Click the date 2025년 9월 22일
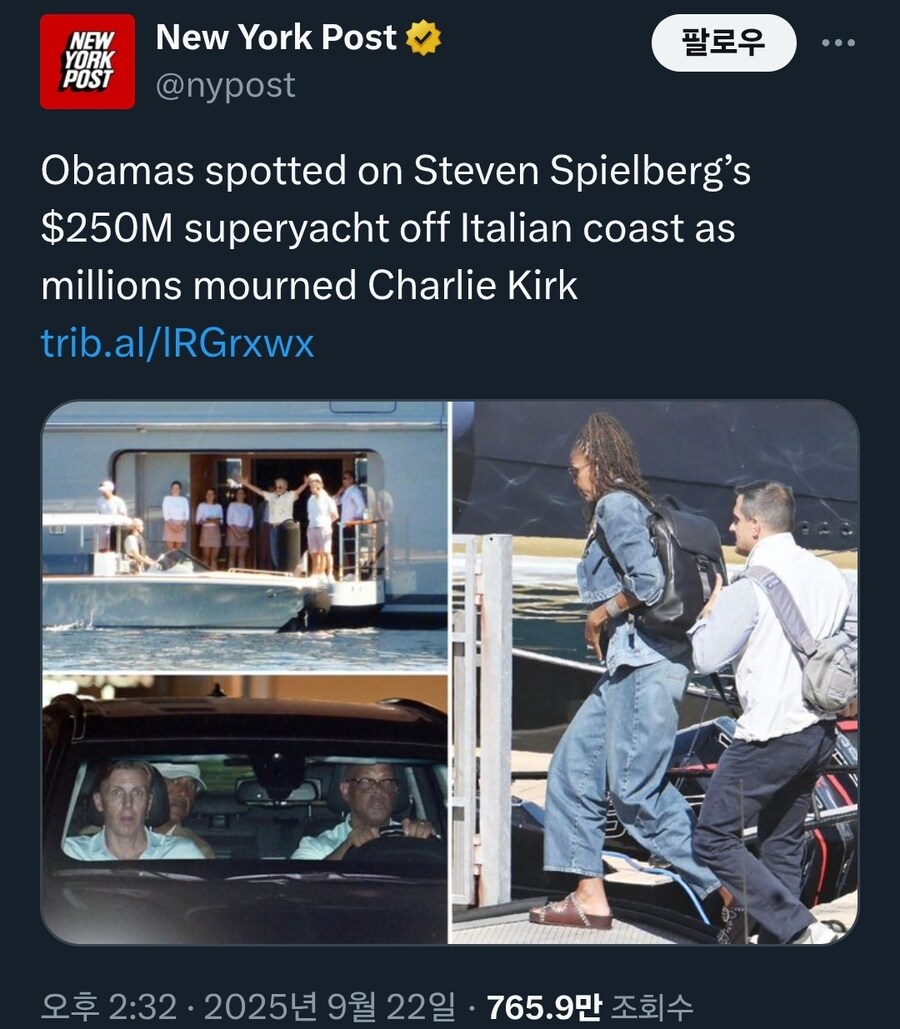The width and height of the screenshot is (900, 1029). click(x=330, y=1006)
